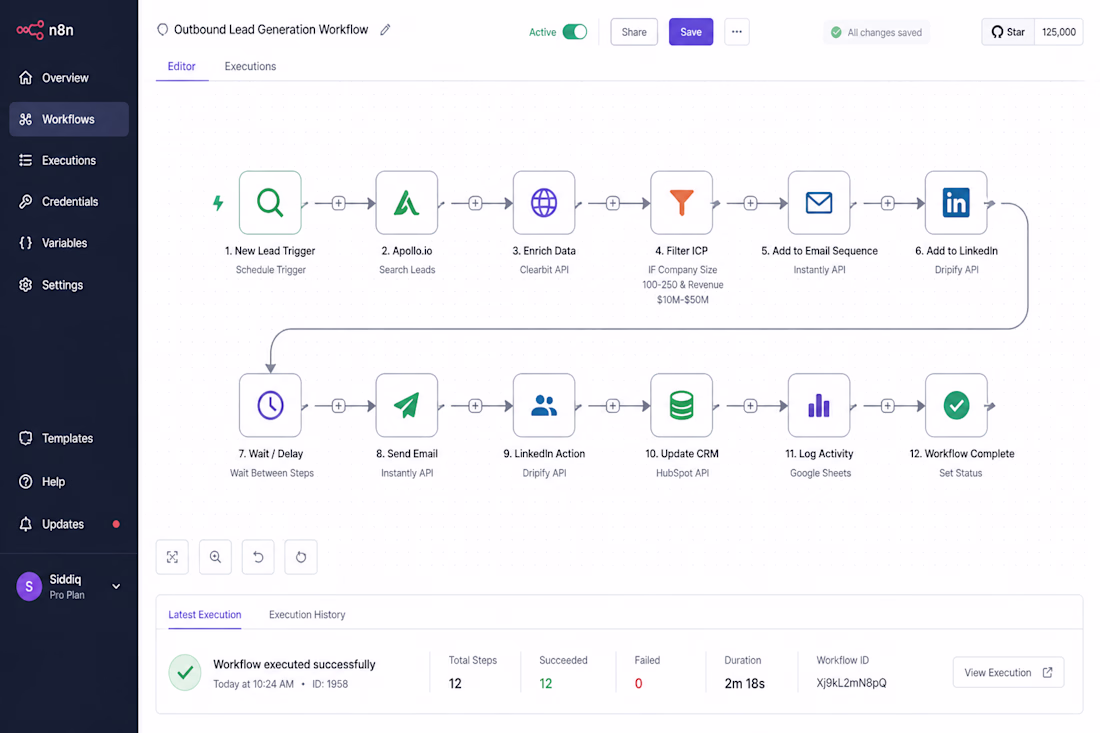1100x733 pixels.
Task: Add node between Apollo.io and Enrich Data
Action: (475, 203)
